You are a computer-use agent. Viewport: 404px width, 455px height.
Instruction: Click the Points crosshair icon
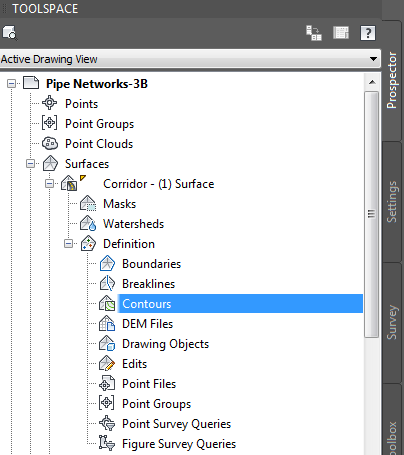click(50, 103)
